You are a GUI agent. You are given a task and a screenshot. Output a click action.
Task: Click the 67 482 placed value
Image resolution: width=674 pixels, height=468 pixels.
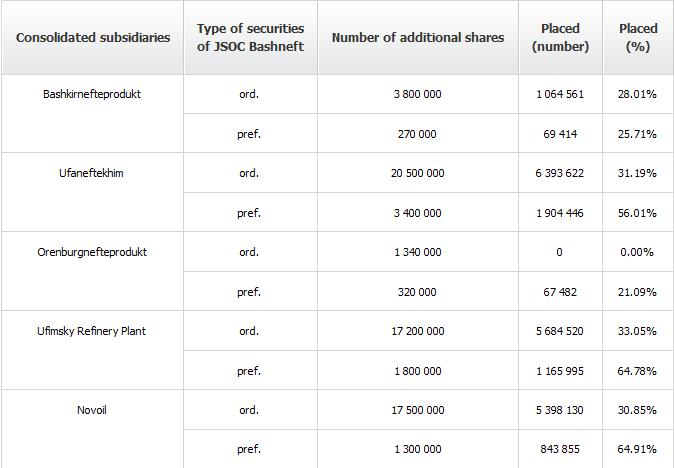pos(560,292)
